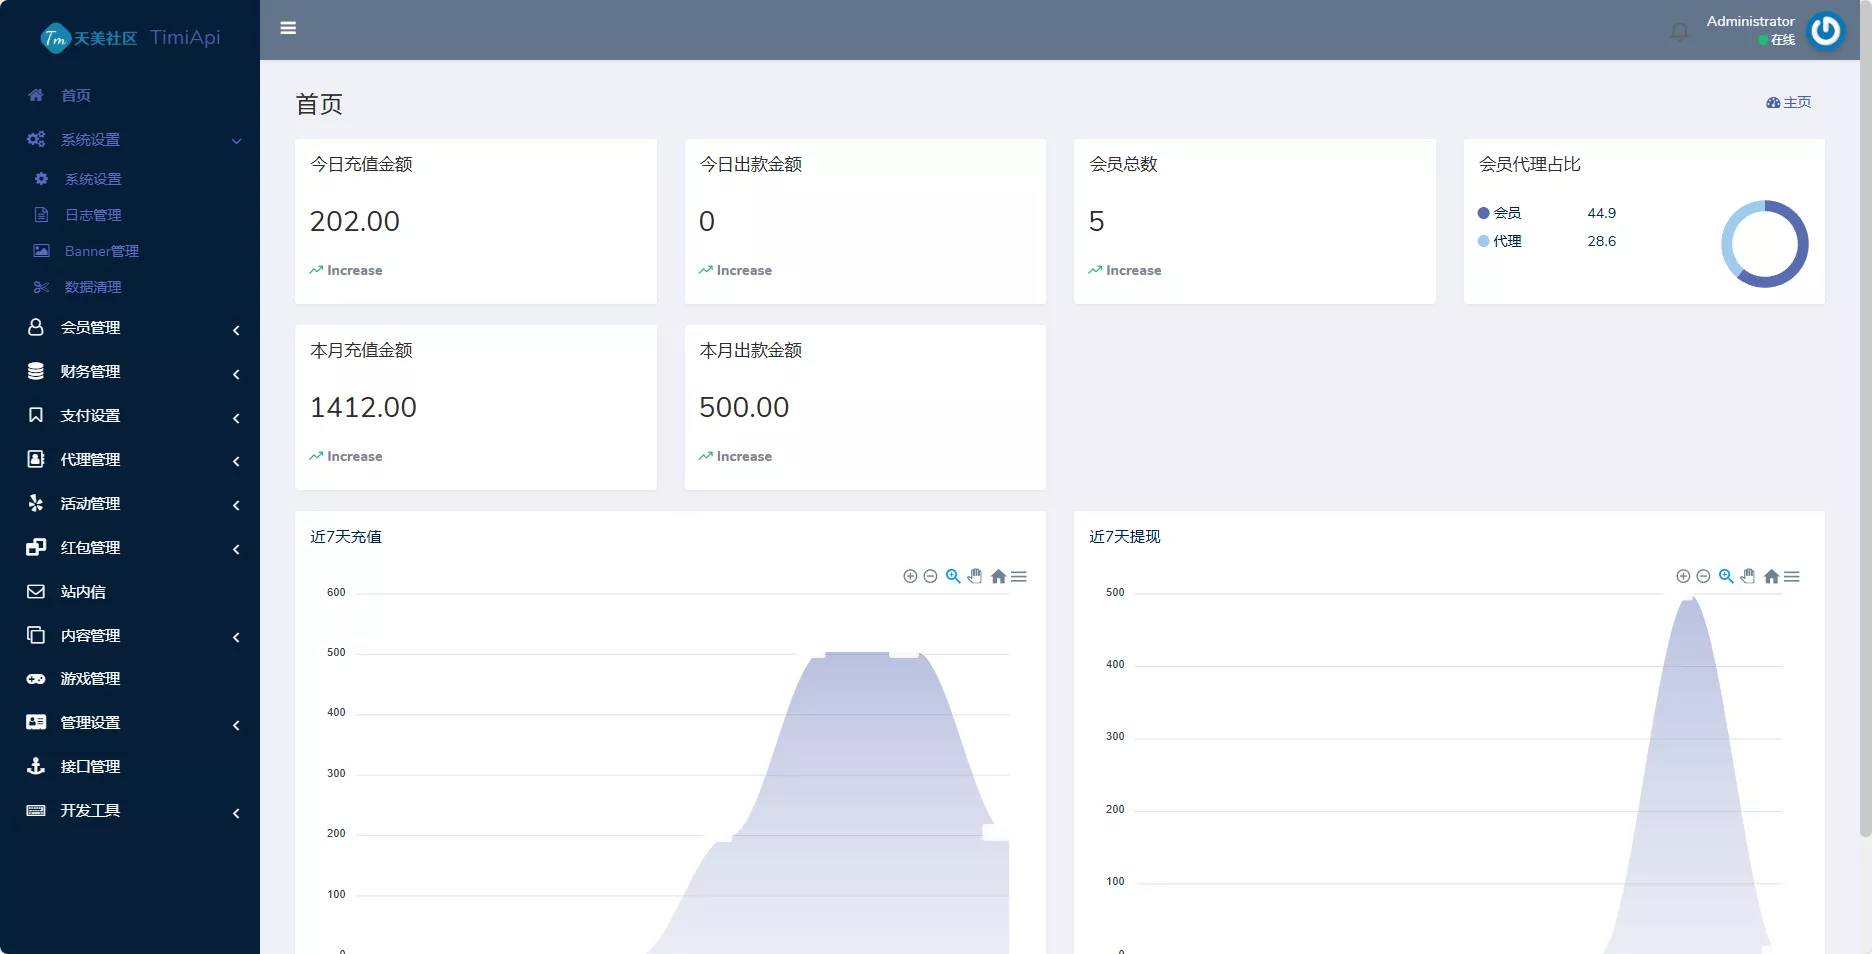Zoom in on the 近7天充值 chart
The width and height of the screenshot is (1872, 954).
(x=910, y=577)
